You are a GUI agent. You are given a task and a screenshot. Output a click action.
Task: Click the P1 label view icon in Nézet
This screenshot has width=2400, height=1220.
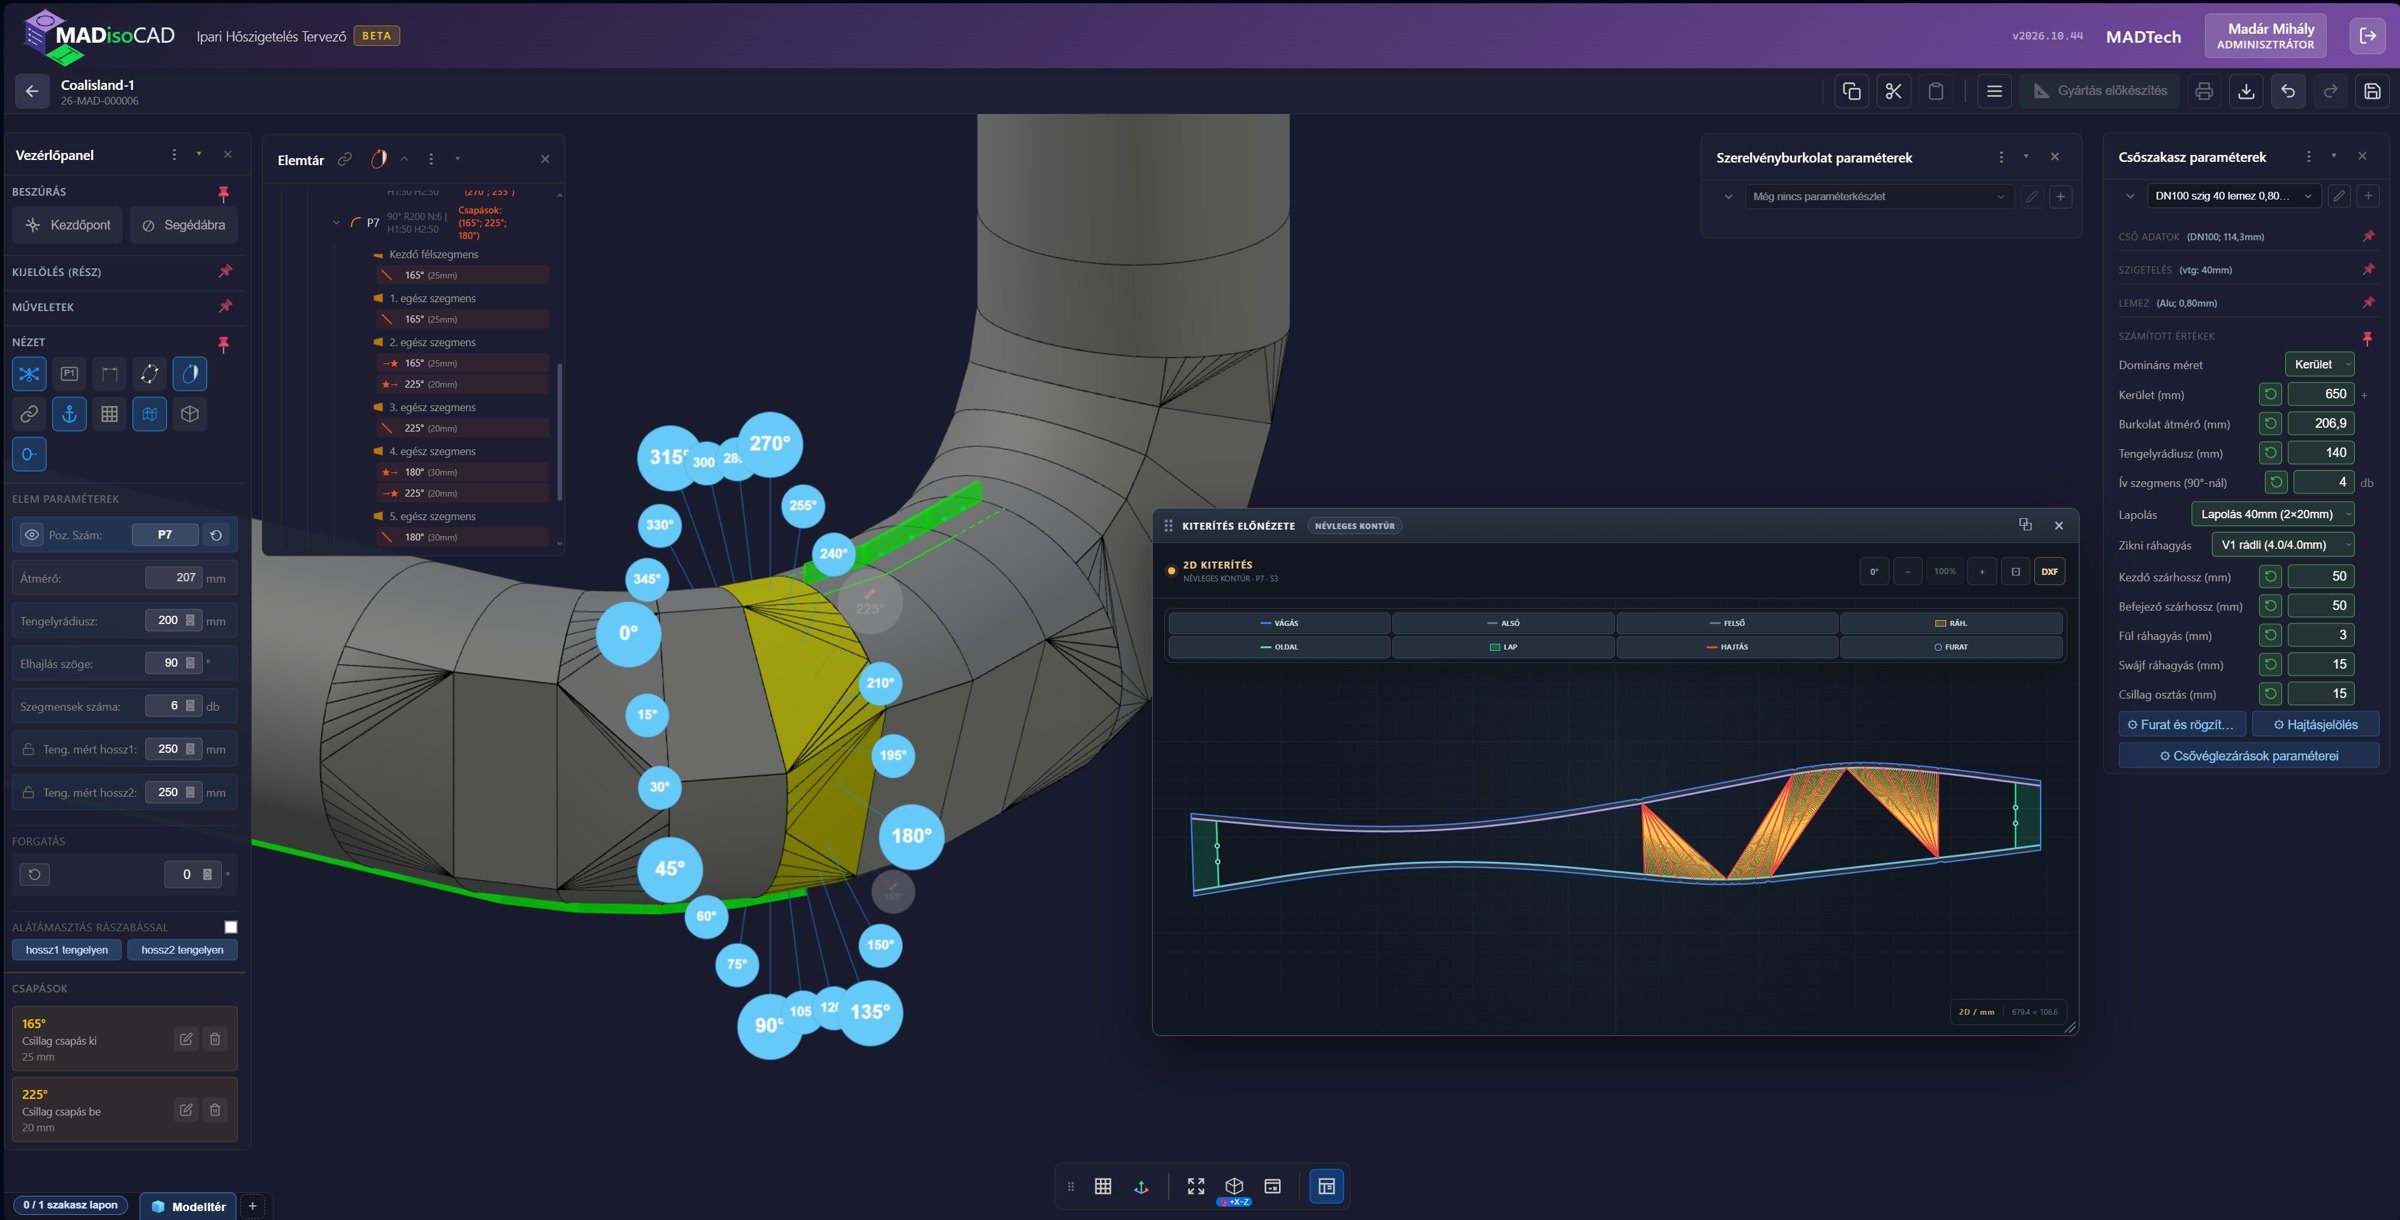(69, 374)
